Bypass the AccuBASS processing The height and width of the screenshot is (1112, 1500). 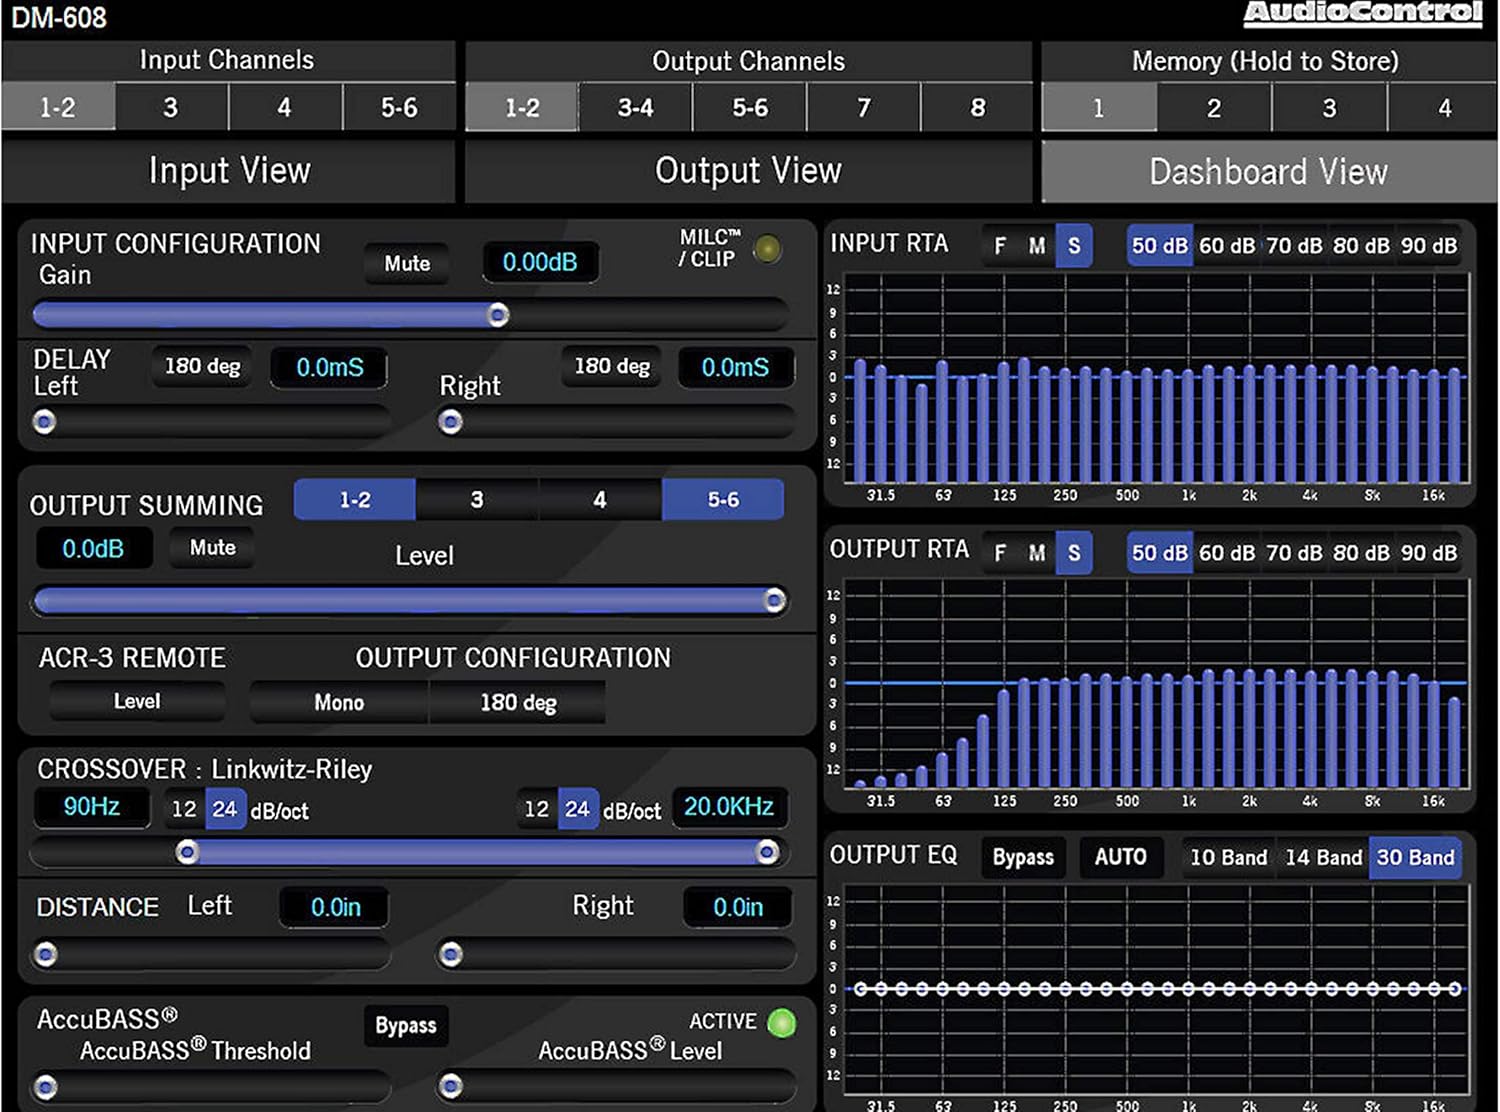click(x=405, y=1025)
